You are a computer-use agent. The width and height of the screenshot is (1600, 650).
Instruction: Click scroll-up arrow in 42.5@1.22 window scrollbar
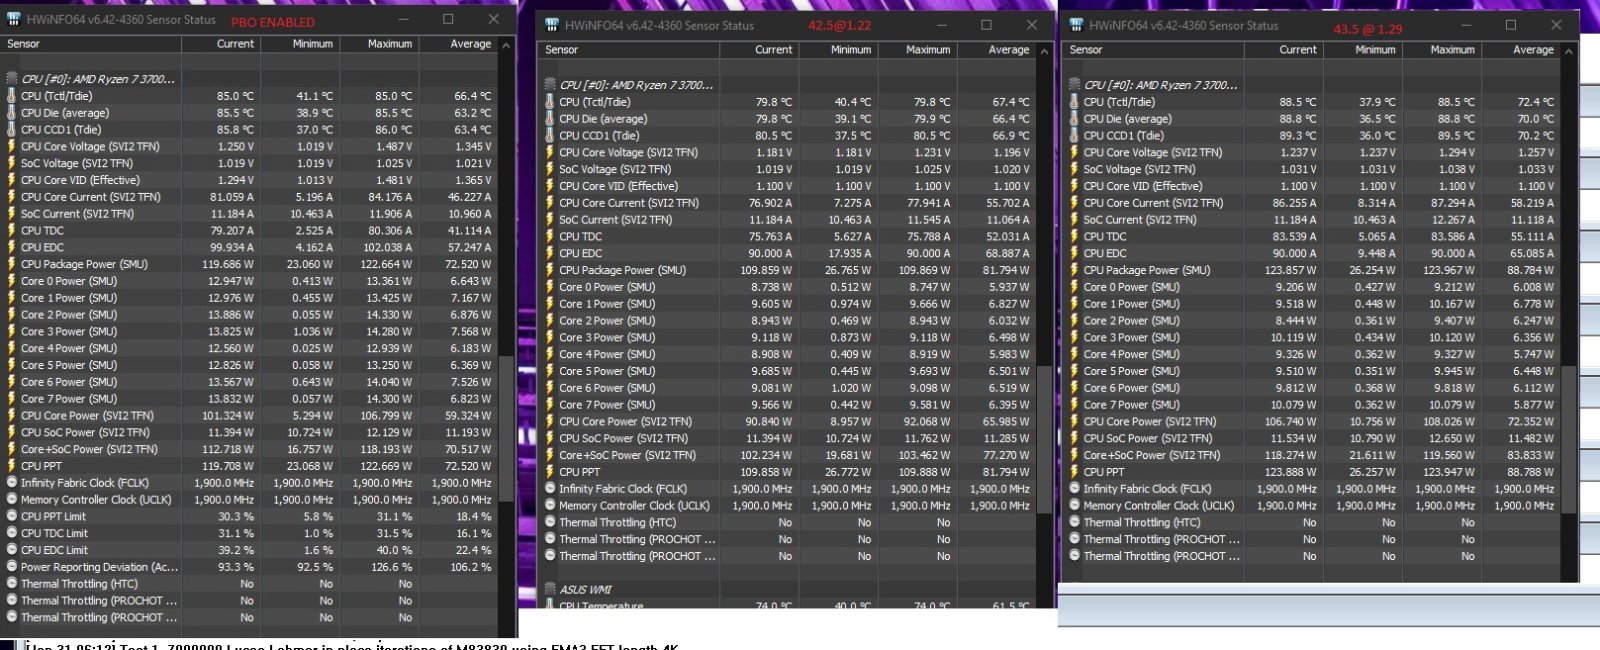pos(1046,50)
